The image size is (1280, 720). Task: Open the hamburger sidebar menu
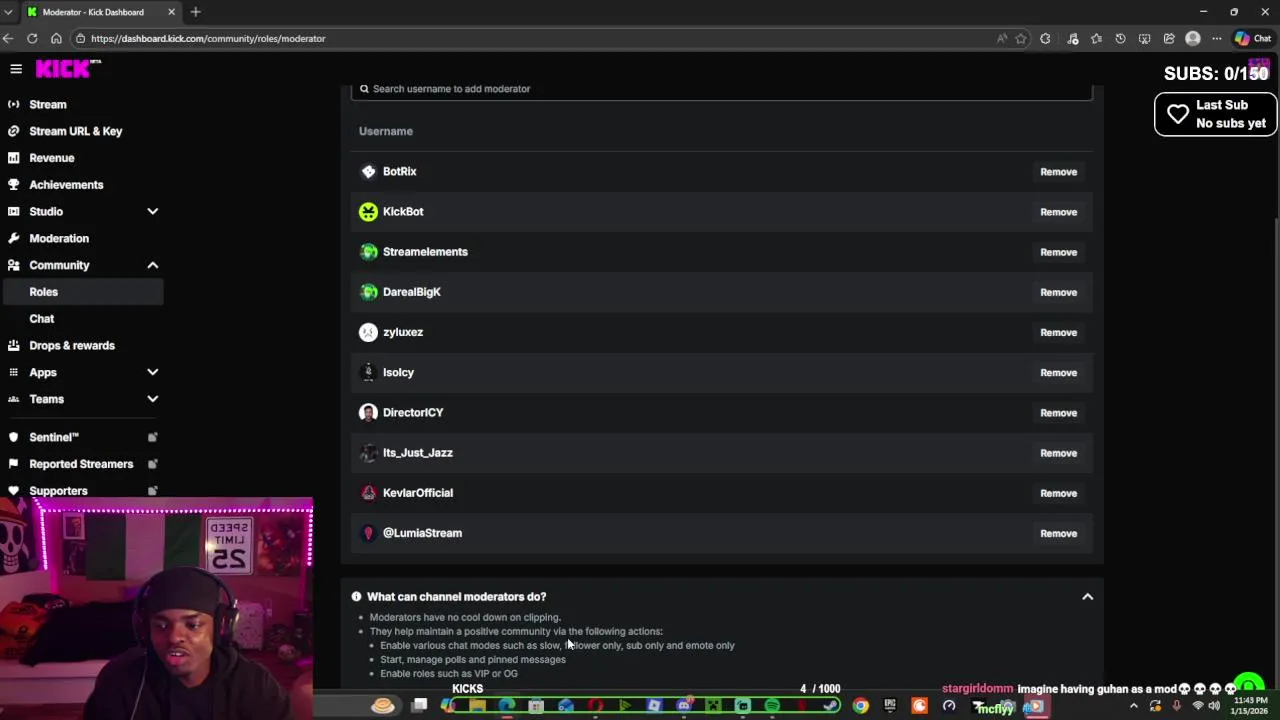(x=16, y=69)
